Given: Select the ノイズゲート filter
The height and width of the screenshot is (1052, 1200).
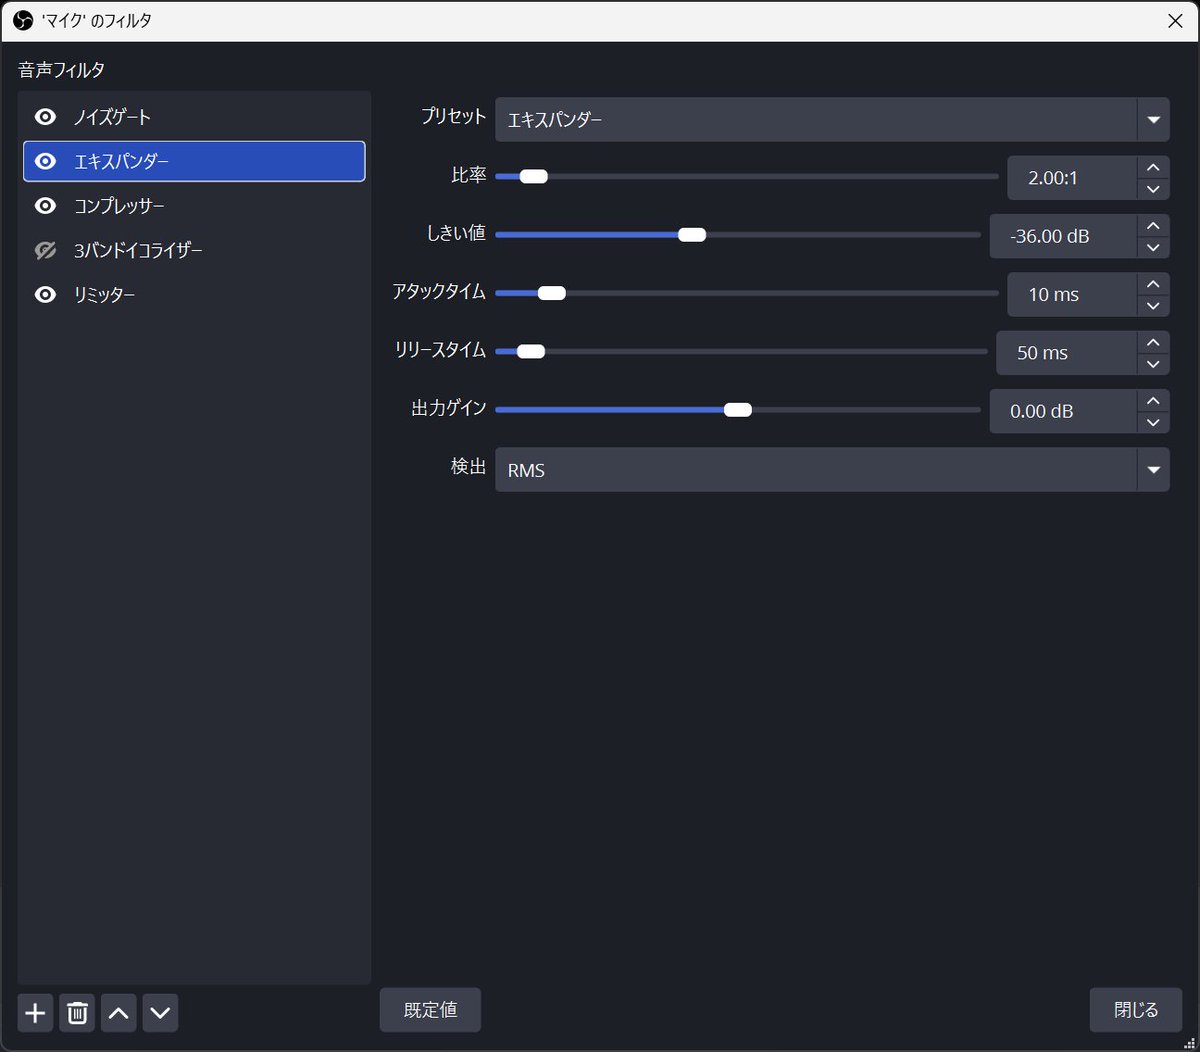Looking at the screenshot, I should (194, 117).
